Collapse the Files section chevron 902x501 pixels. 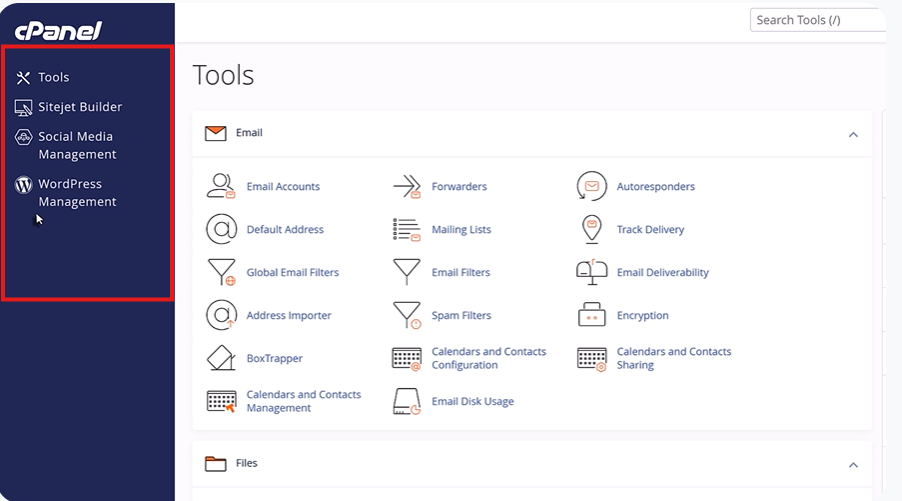853,465
